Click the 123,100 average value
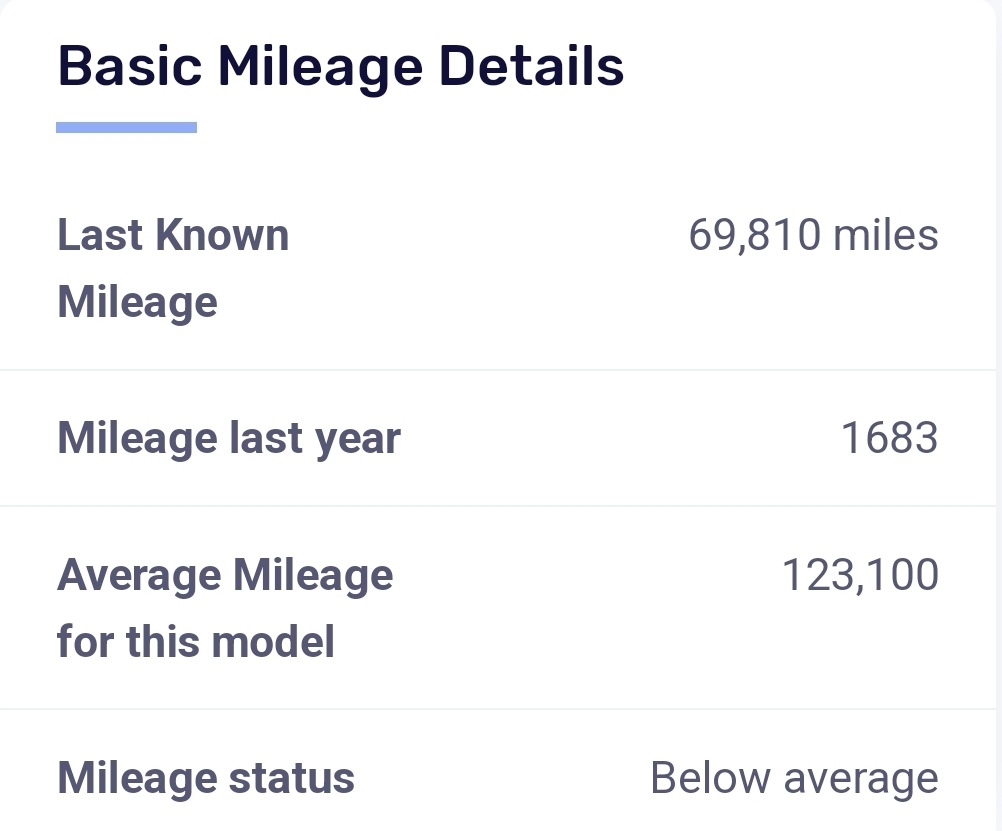This screenshot has width=1002, height=831. (860, 576)
